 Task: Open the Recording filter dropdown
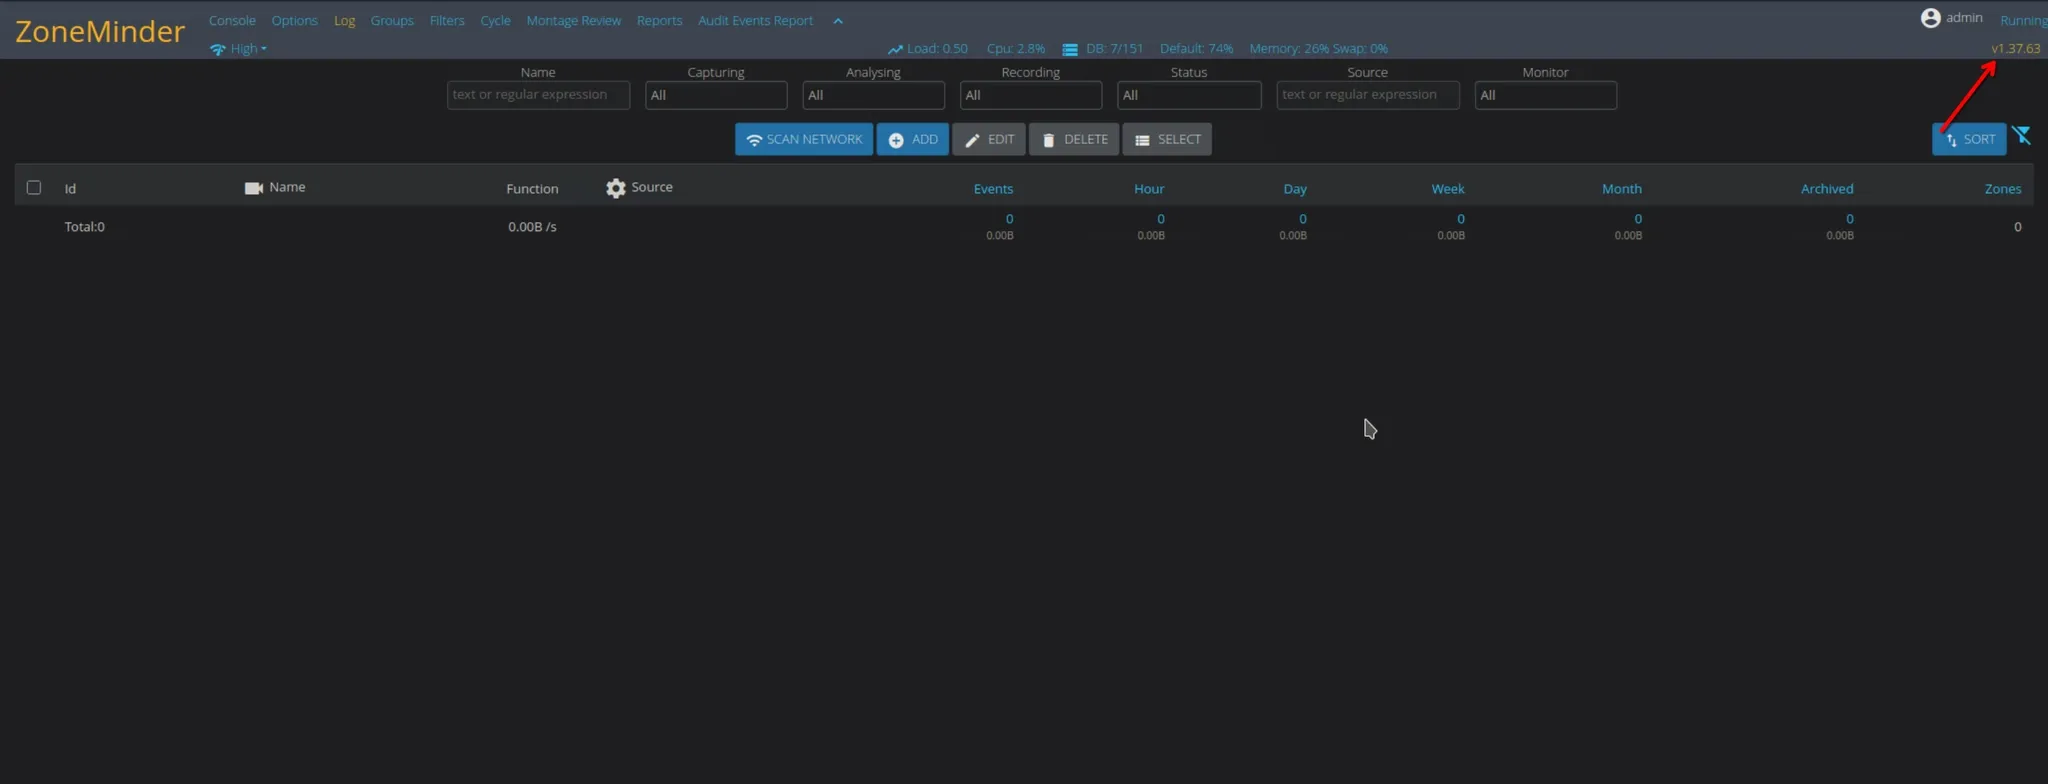pyautogui.click(x=1031, y=95)
